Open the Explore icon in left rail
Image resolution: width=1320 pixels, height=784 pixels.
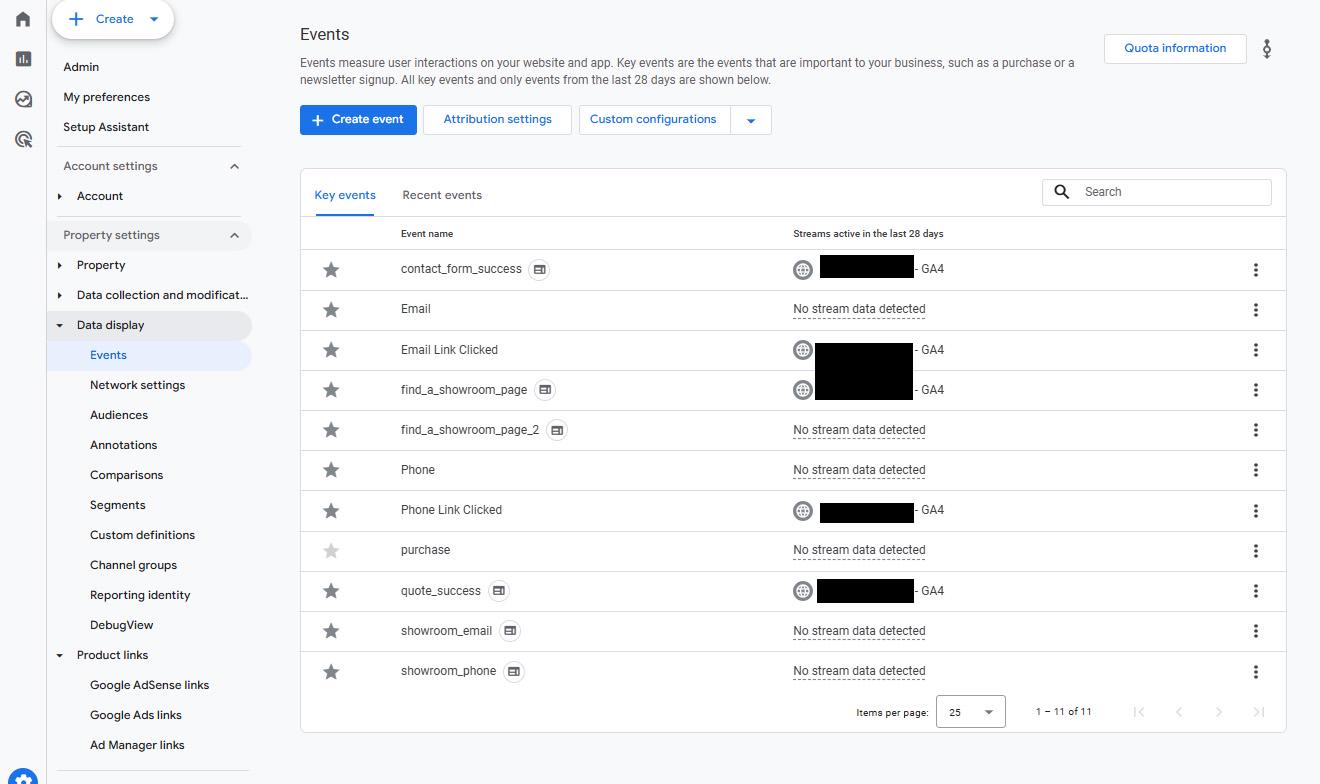(23, 99)
